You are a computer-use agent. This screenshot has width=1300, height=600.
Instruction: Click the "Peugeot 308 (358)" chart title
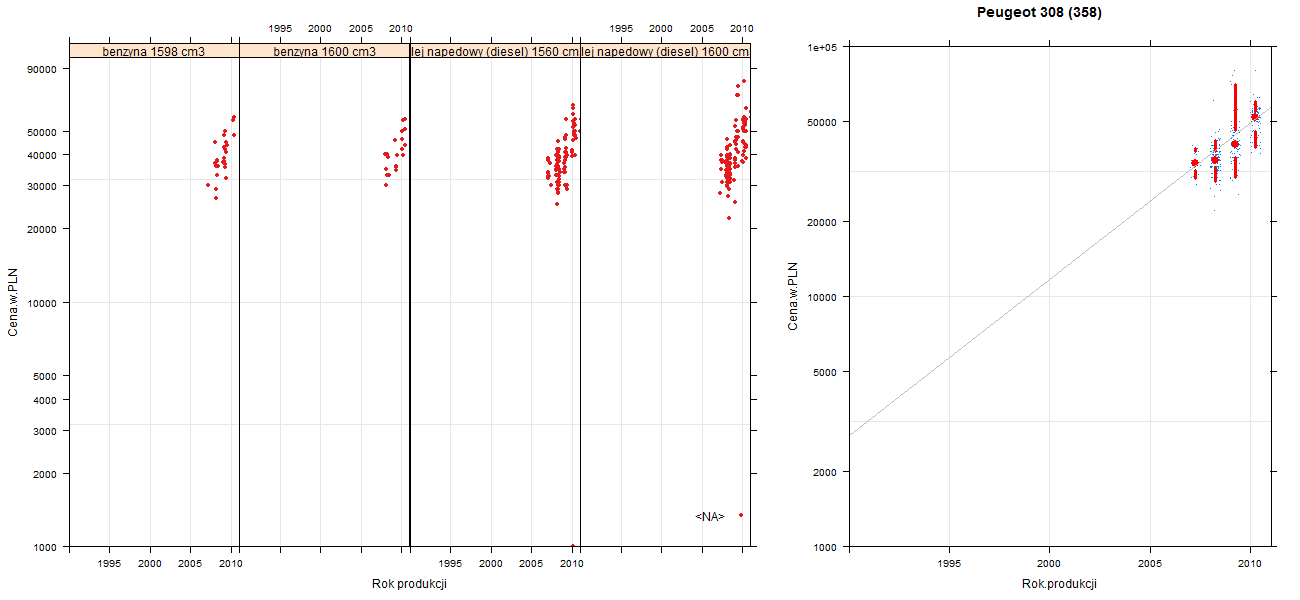[1040, 13]
